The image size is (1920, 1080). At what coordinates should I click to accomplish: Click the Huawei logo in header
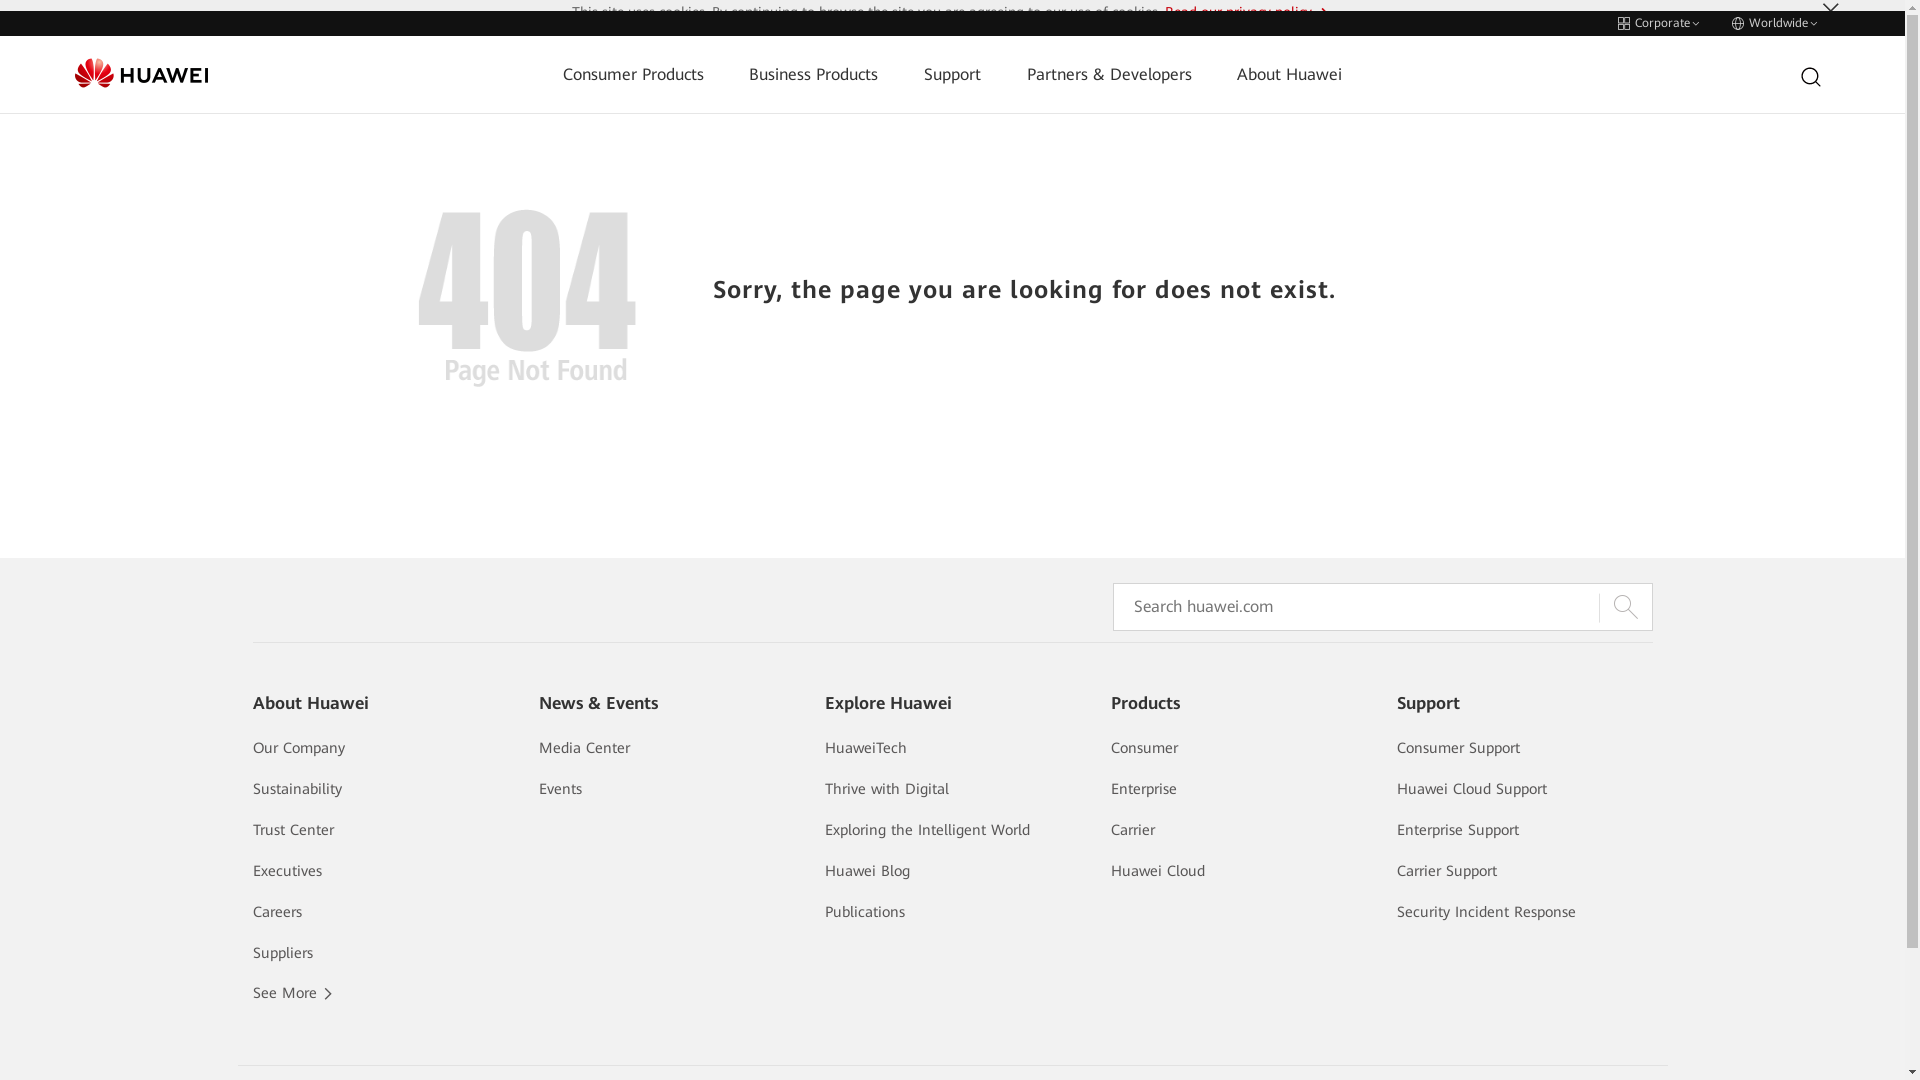[141, 74]
